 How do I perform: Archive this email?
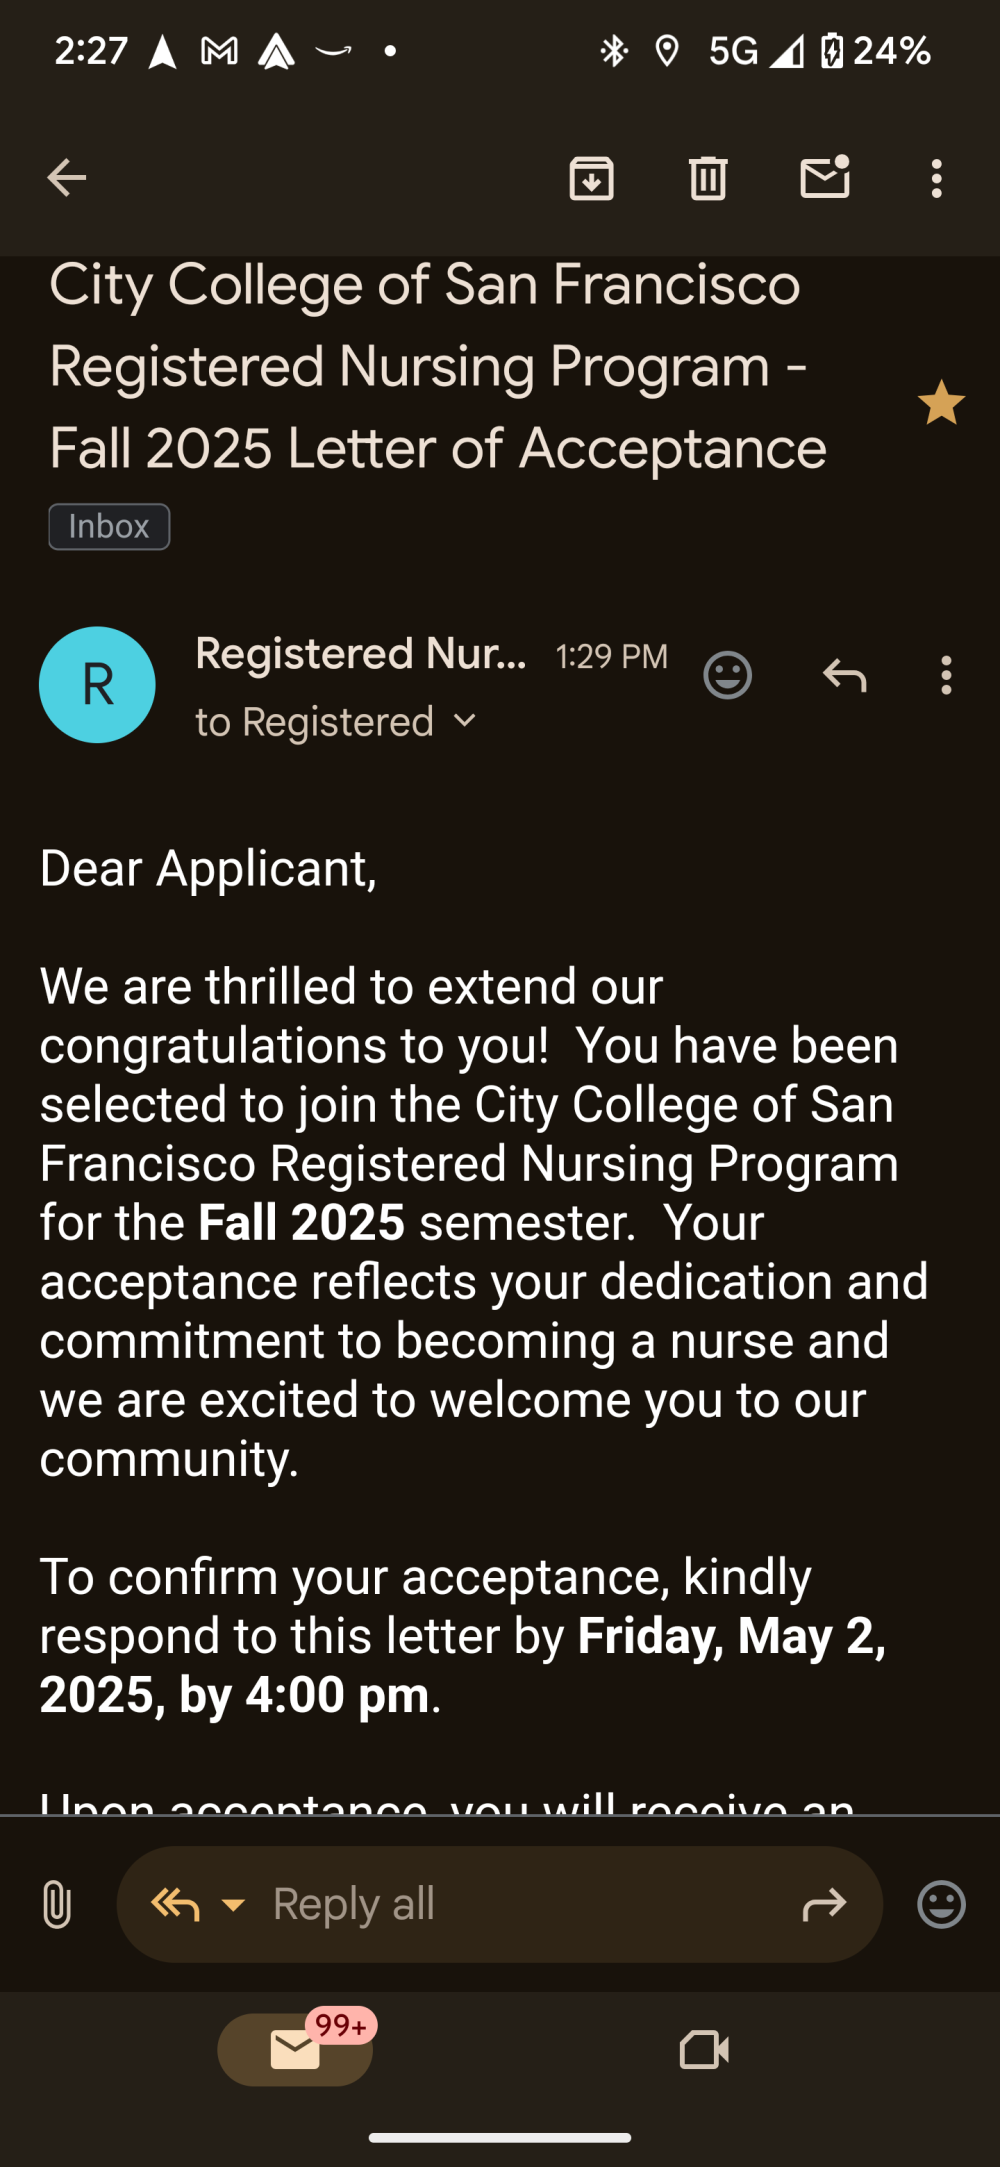coord(591,179)
